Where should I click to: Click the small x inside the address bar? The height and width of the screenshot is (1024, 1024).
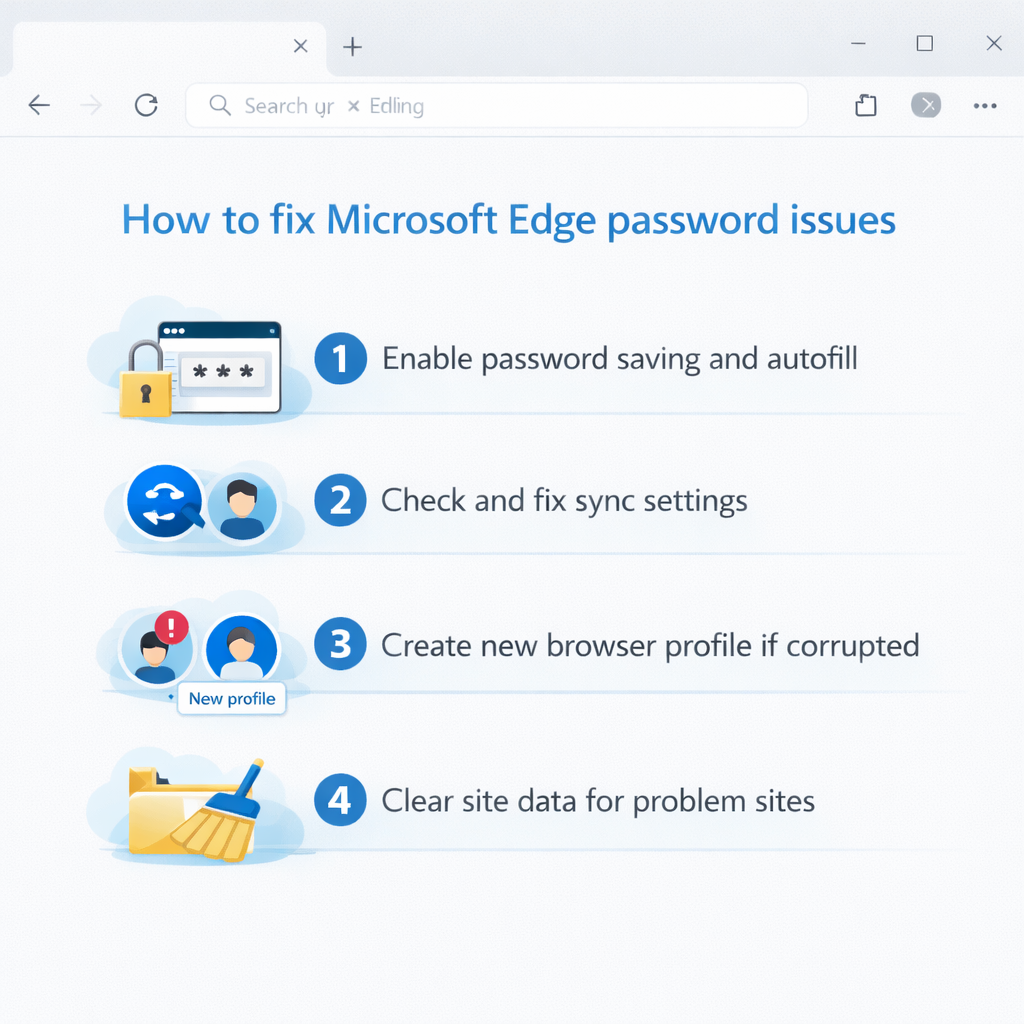click(x=353, y=106)
